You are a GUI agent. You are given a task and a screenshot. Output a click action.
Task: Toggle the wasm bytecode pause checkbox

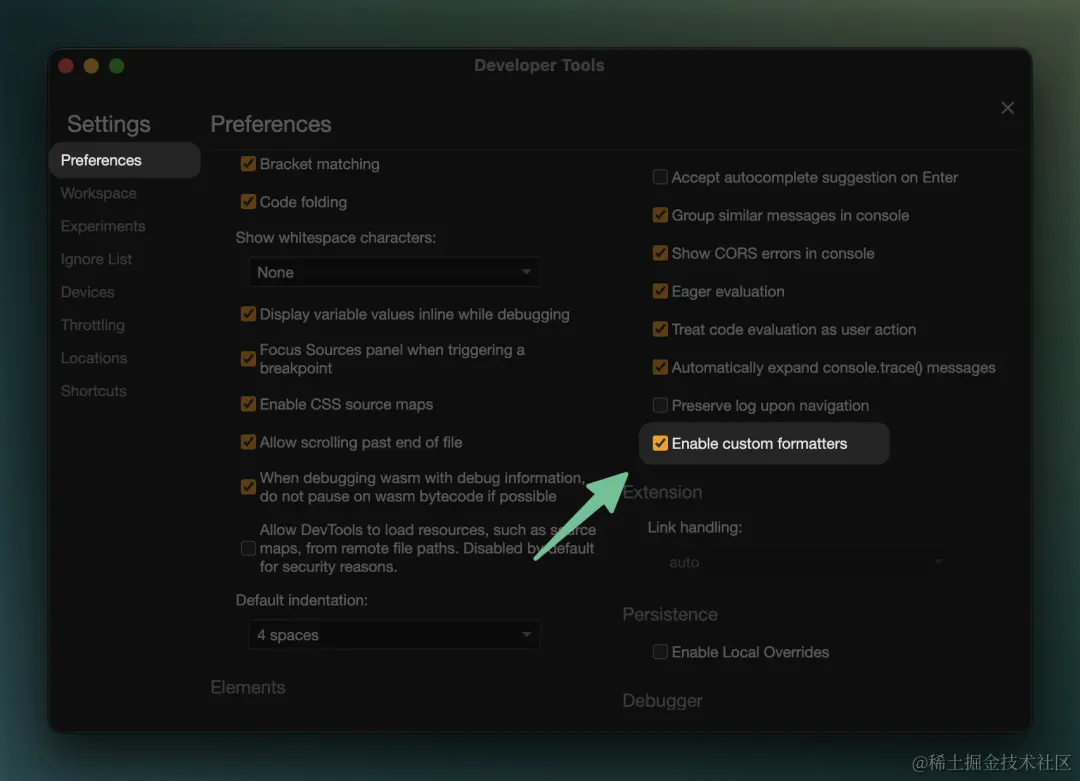point(248,487)
